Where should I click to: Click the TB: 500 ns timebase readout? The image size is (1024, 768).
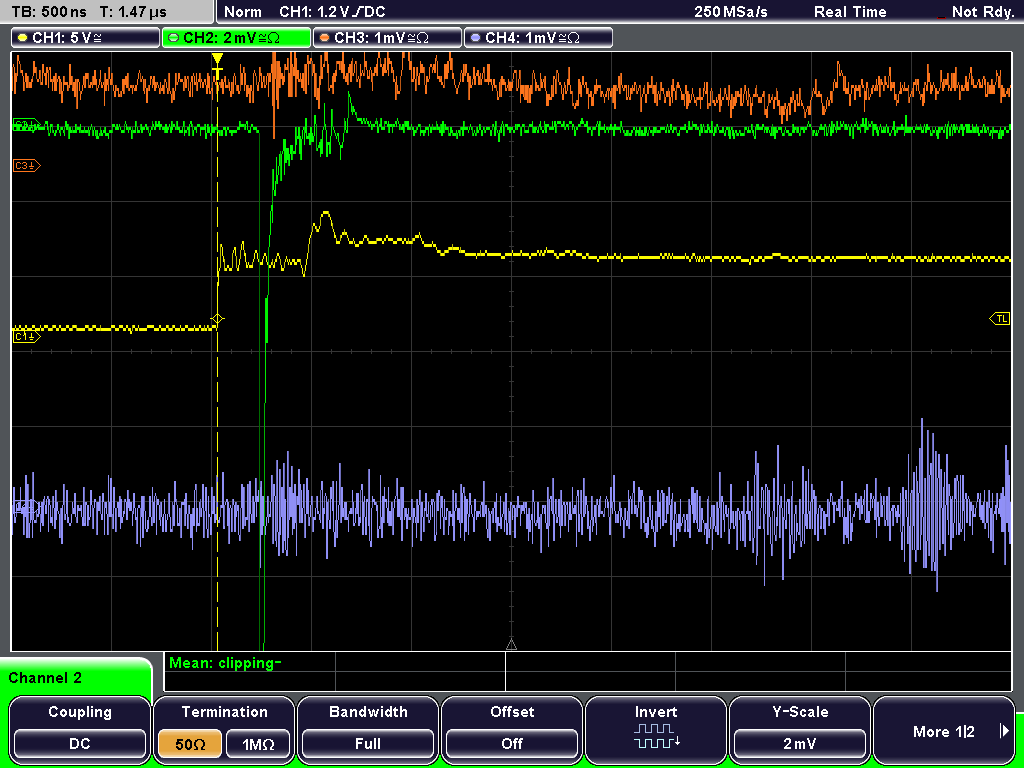(49, 12)
